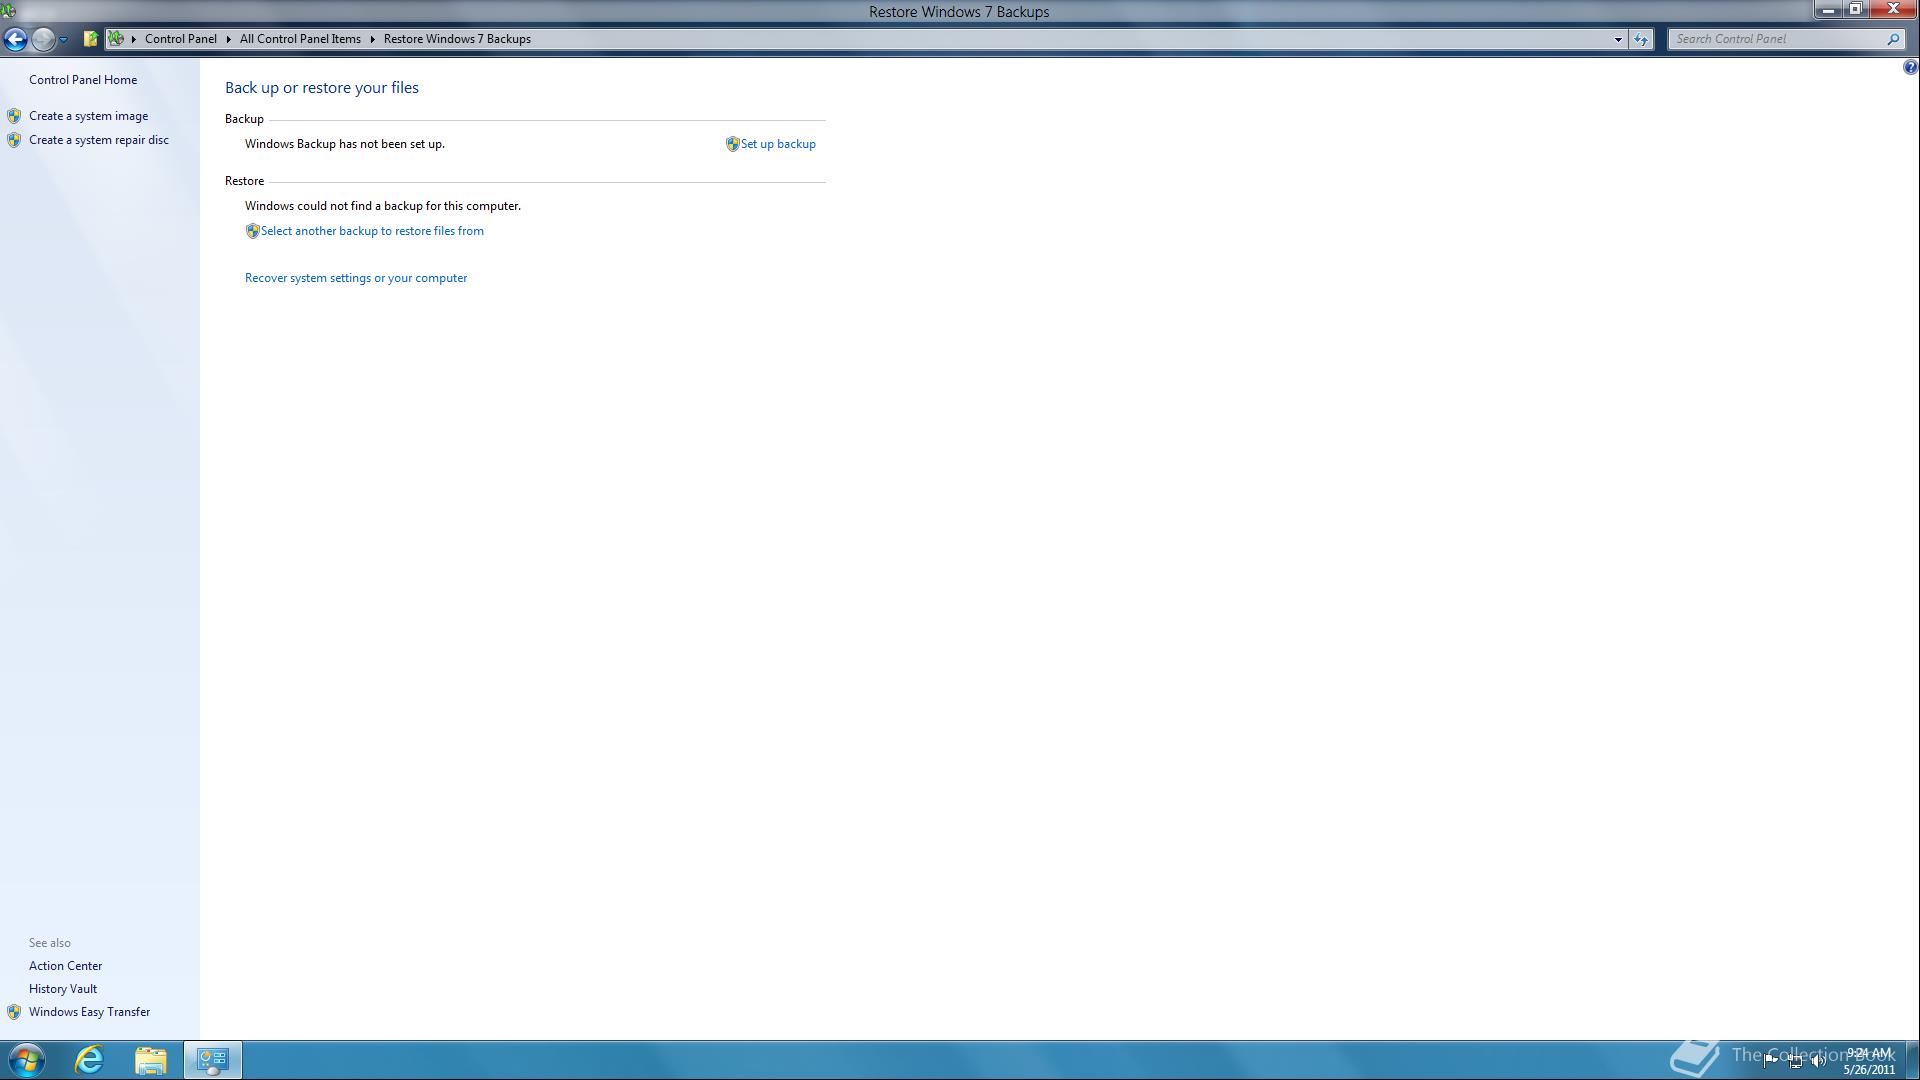1920x1080 pixels.
Task: Click the clock showing 9:24 AM
Action: pyautogui.click(x=1869, y=1061)
